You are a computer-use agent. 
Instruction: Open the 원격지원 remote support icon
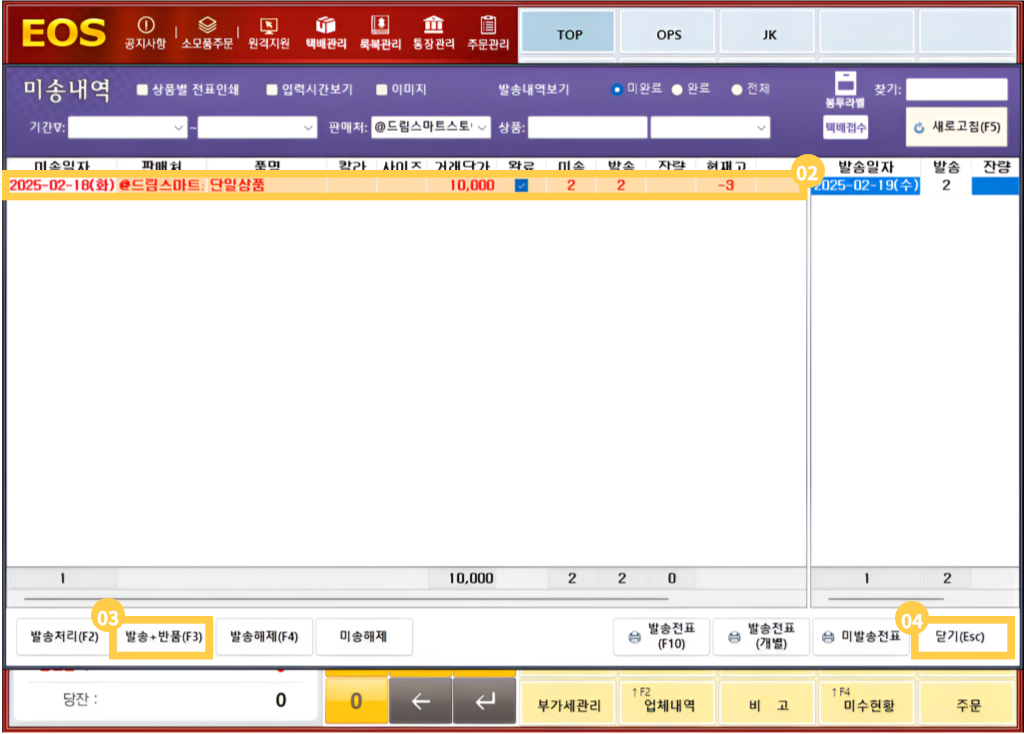click(268, 33)
